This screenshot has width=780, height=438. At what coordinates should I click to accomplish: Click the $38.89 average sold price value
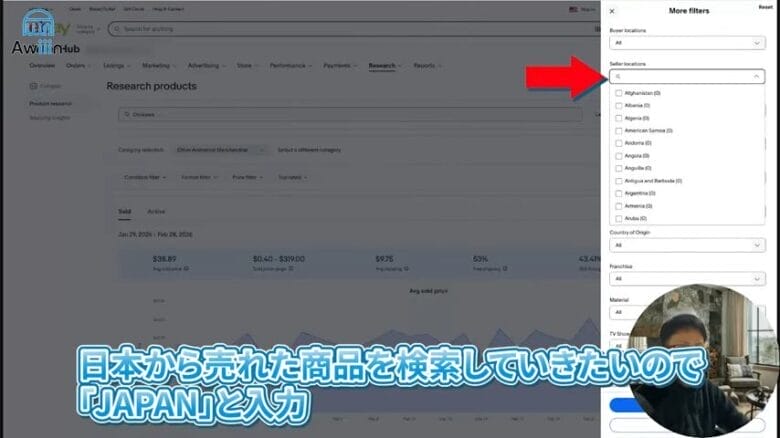tap(164, 259)
